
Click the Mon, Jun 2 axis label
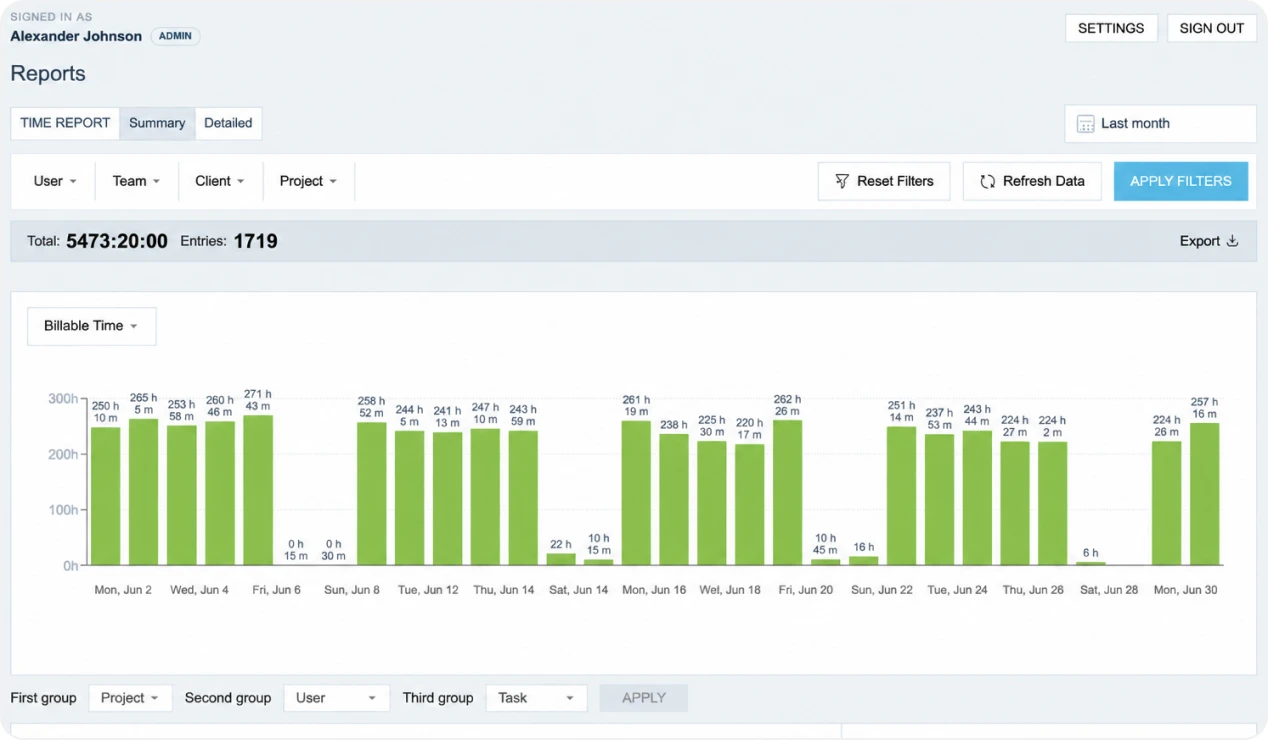[123, 590]
